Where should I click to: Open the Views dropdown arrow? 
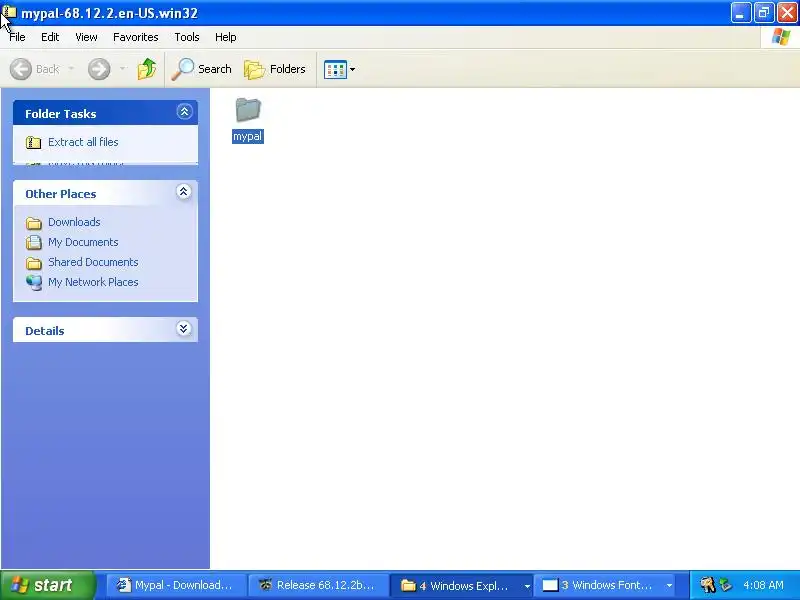(353, 69)
